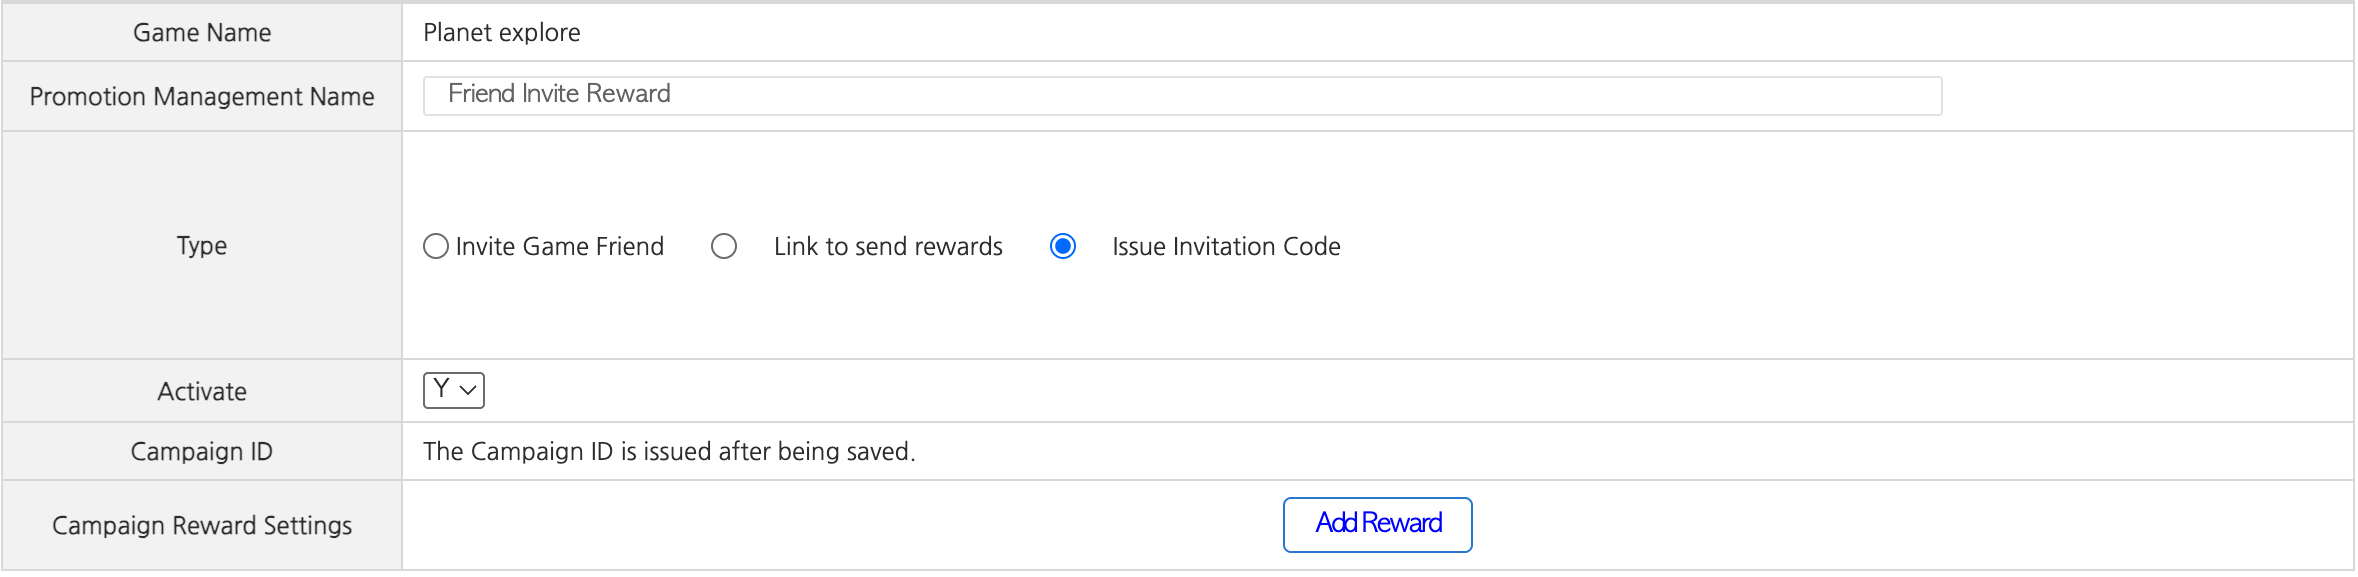Click the Issue Invitation Code label text
The width and height of the screenshot is (2358, 577).
coord(1226,247)
